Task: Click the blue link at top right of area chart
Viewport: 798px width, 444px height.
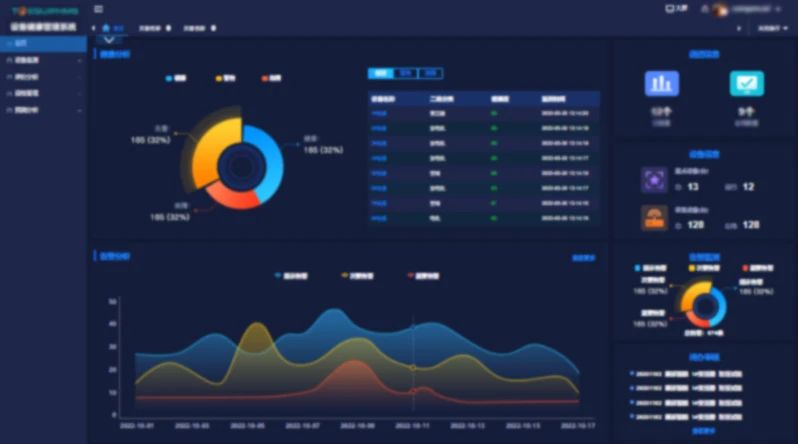Action: click(583, 258)
